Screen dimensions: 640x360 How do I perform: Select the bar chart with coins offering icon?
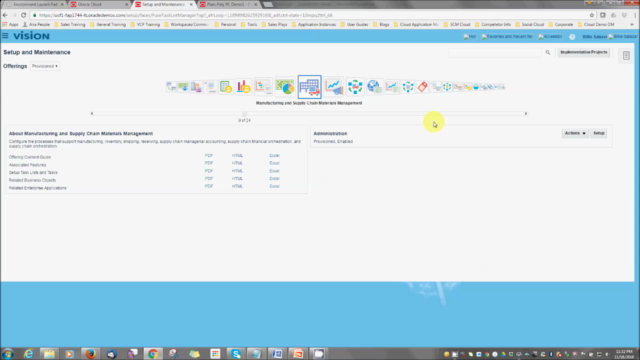pos(244,87)
